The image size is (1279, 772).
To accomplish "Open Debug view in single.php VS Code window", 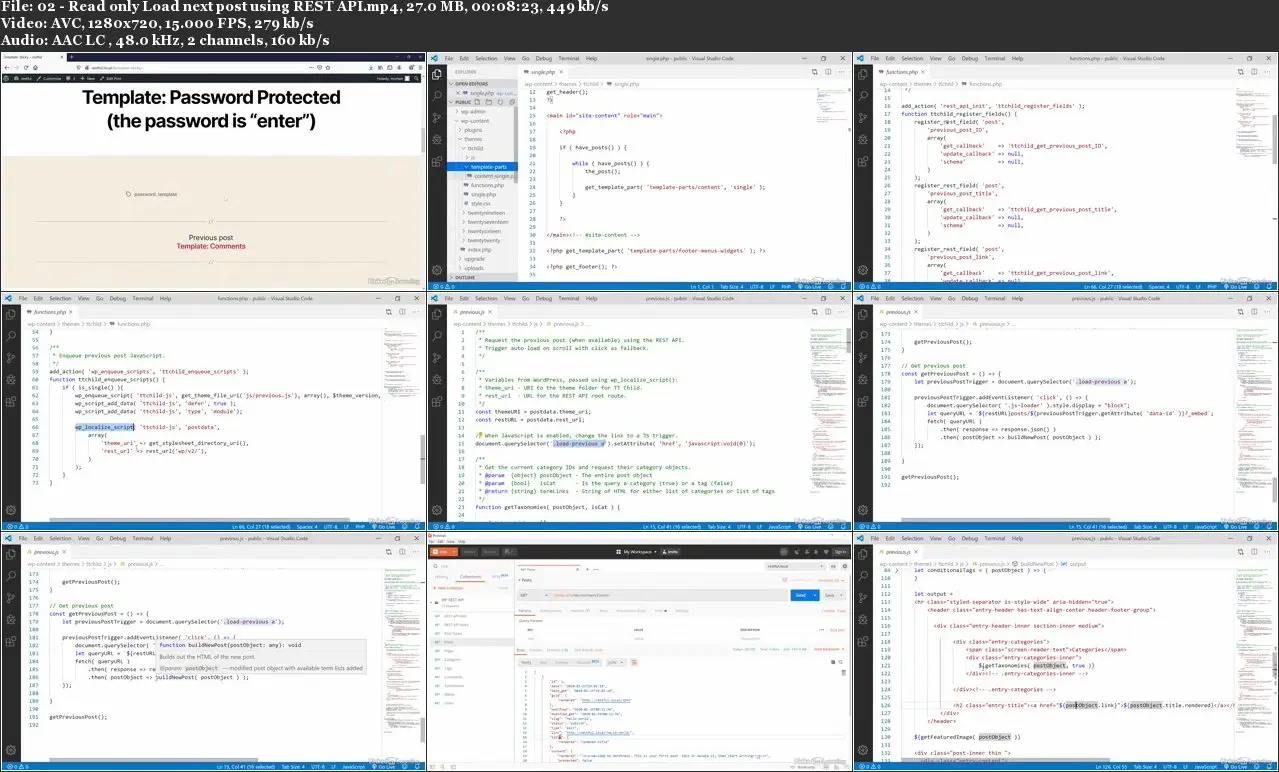I will [x=436, y=140].
